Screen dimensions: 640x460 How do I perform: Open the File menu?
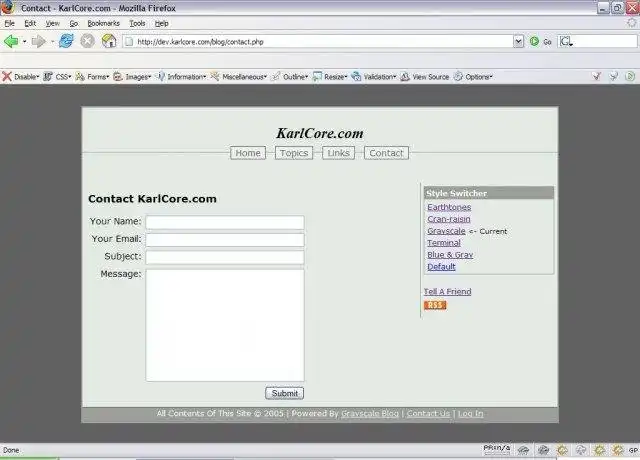[9, 23]
